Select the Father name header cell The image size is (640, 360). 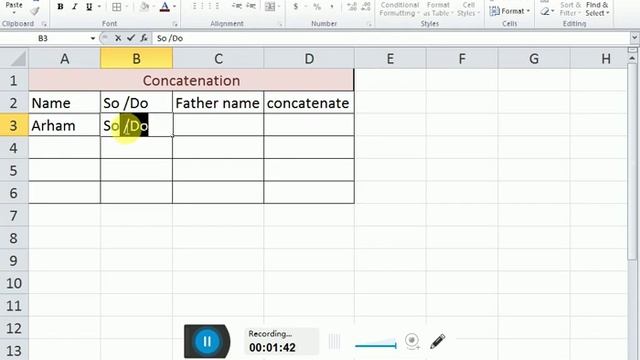click(218, 103)
